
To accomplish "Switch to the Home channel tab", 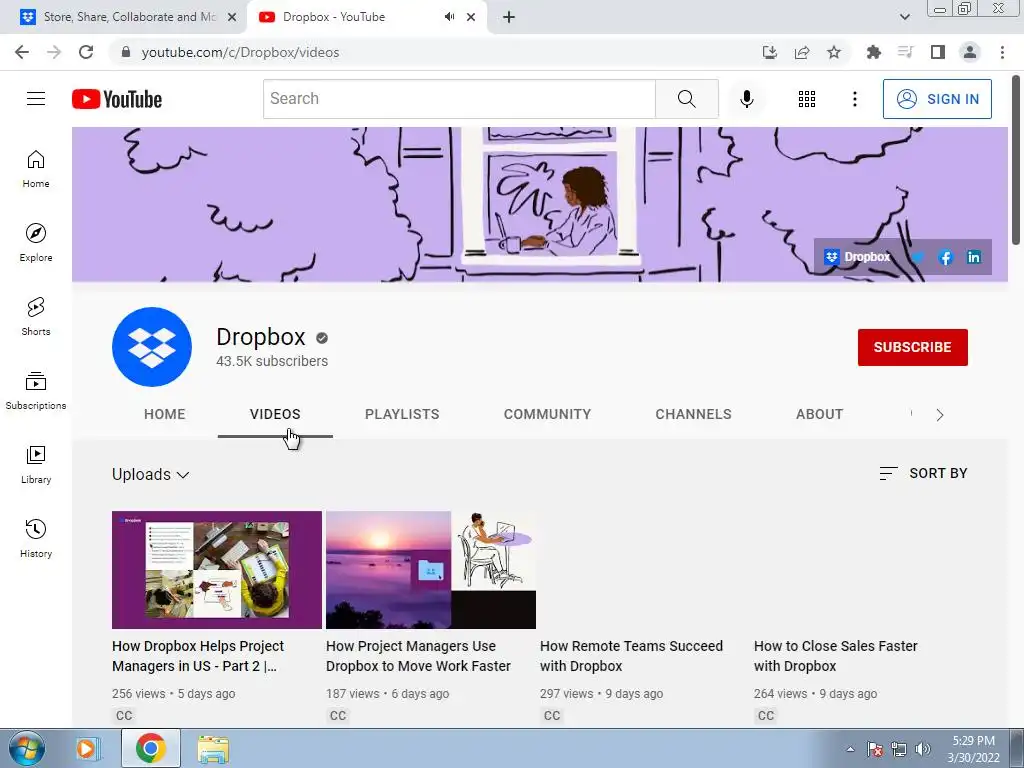I will click(x=165, y=414).
